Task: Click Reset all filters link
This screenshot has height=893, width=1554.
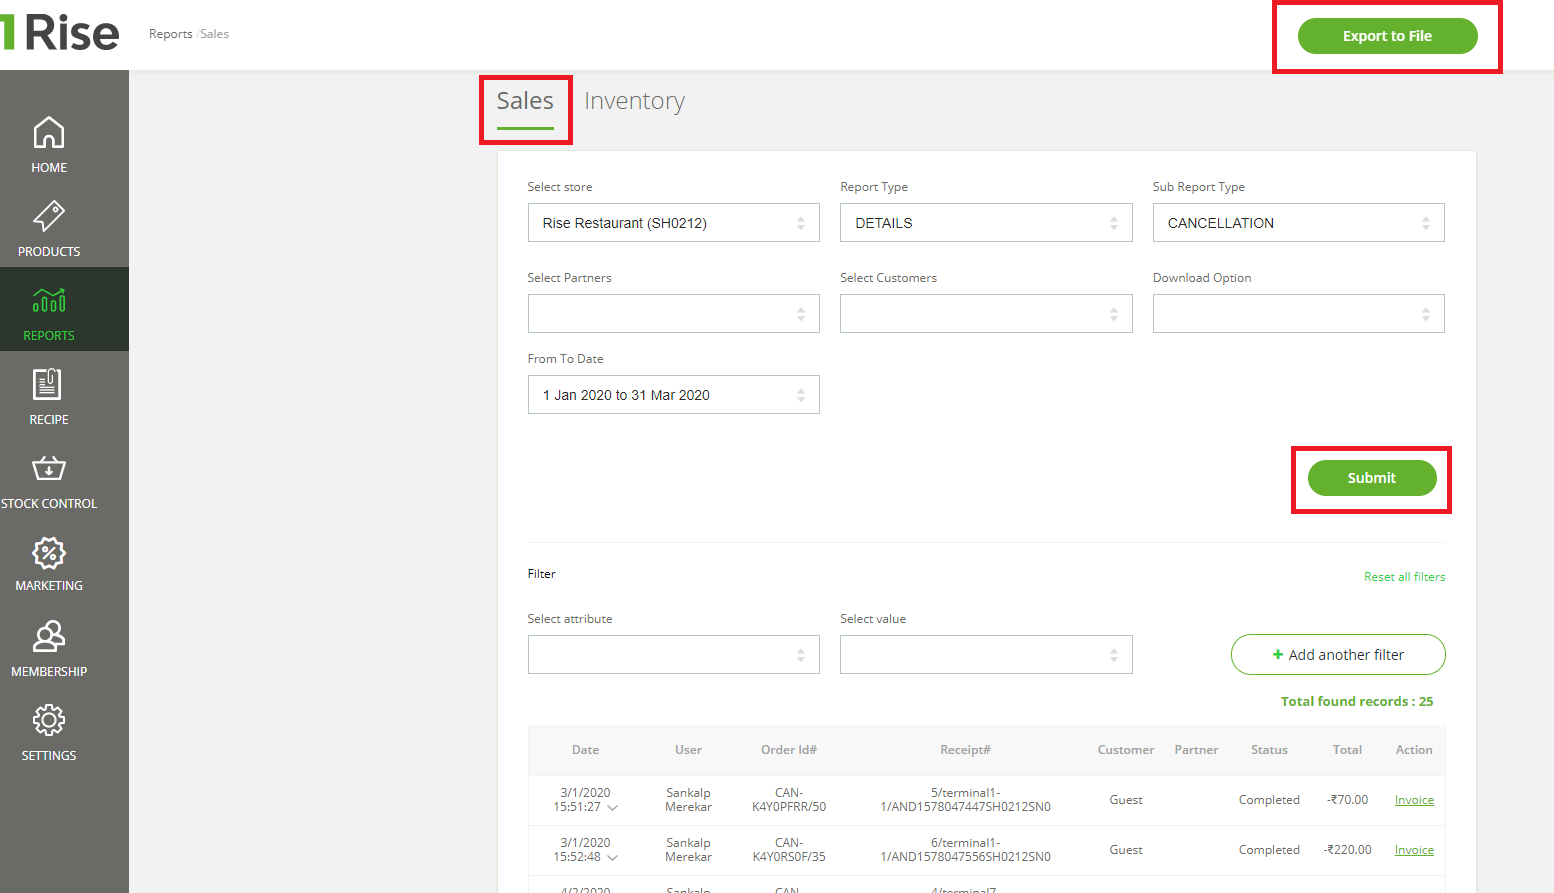Action: (x=1404, y=577)
